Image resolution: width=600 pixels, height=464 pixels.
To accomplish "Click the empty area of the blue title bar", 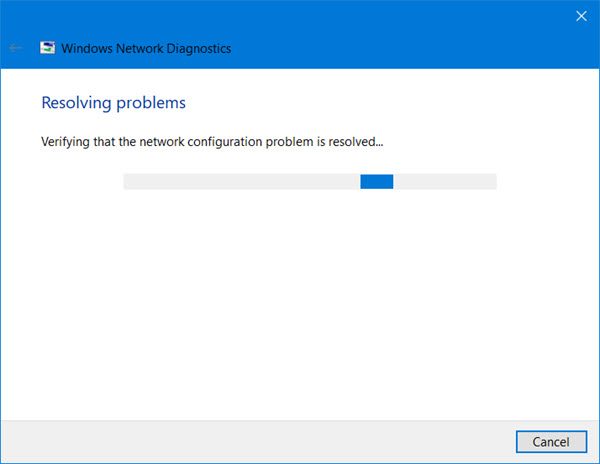I will (383, 42).
